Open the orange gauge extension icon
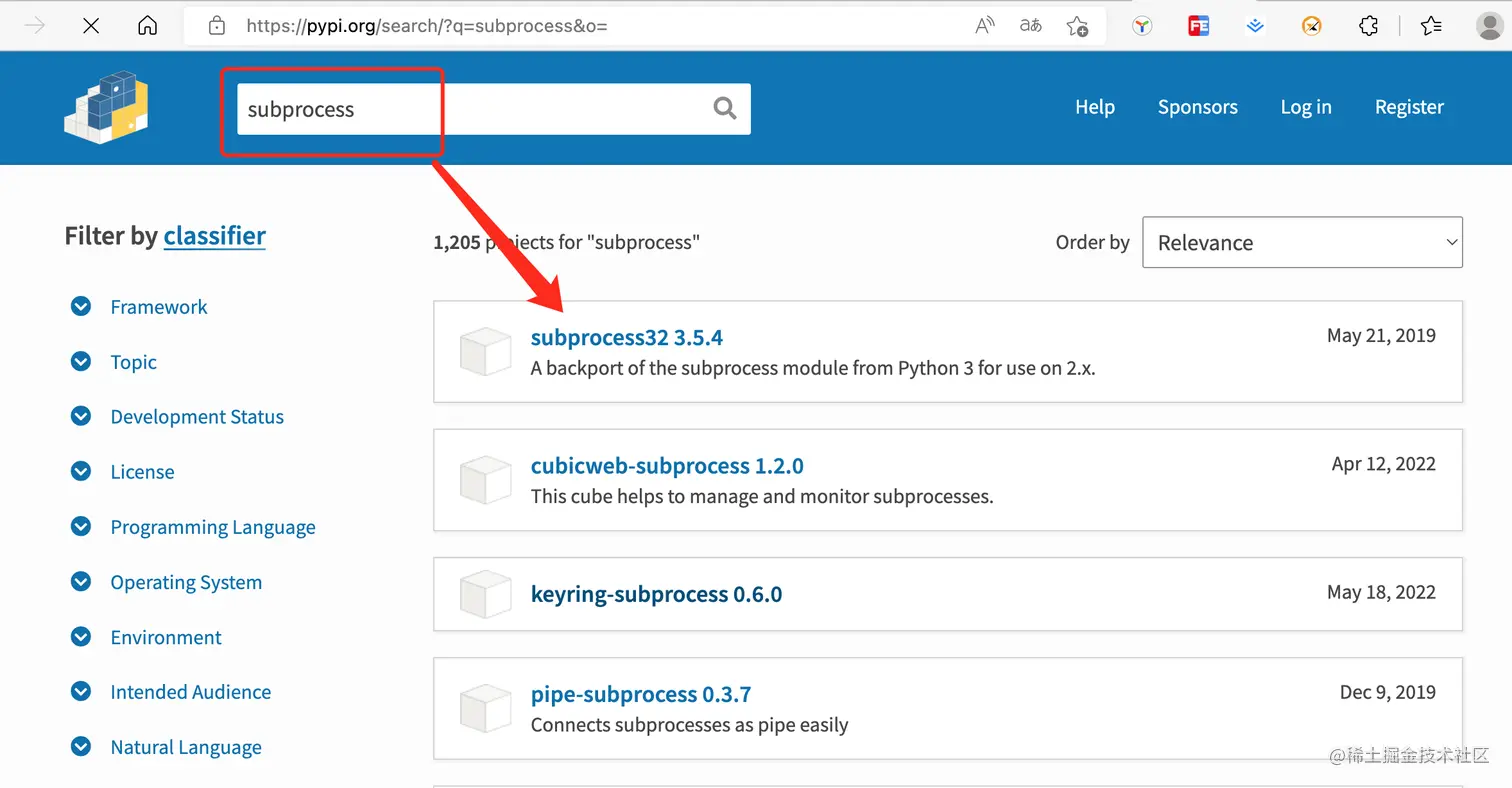This screenshot has height=788, width=1512. [1312, 26]
